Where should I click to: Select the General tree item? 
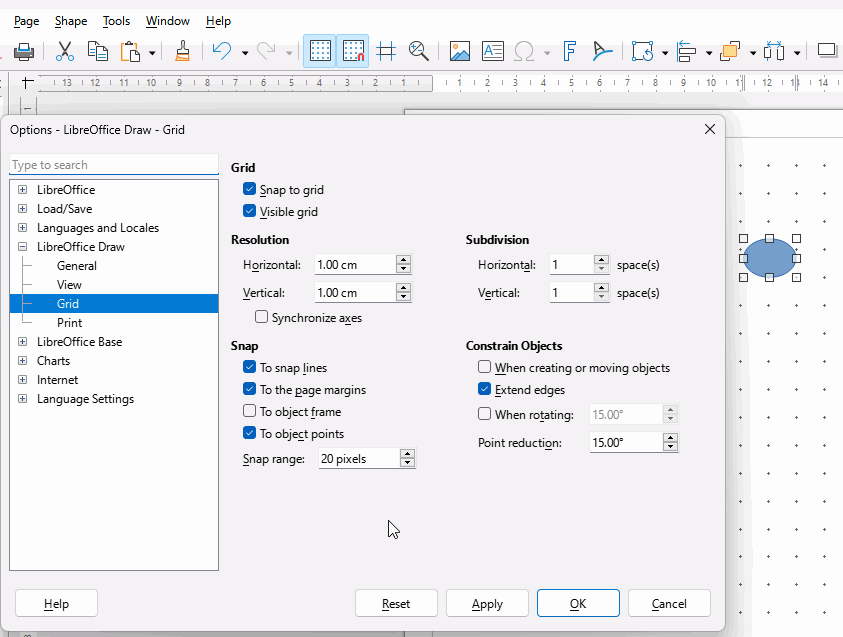click(x=77, y=266)
